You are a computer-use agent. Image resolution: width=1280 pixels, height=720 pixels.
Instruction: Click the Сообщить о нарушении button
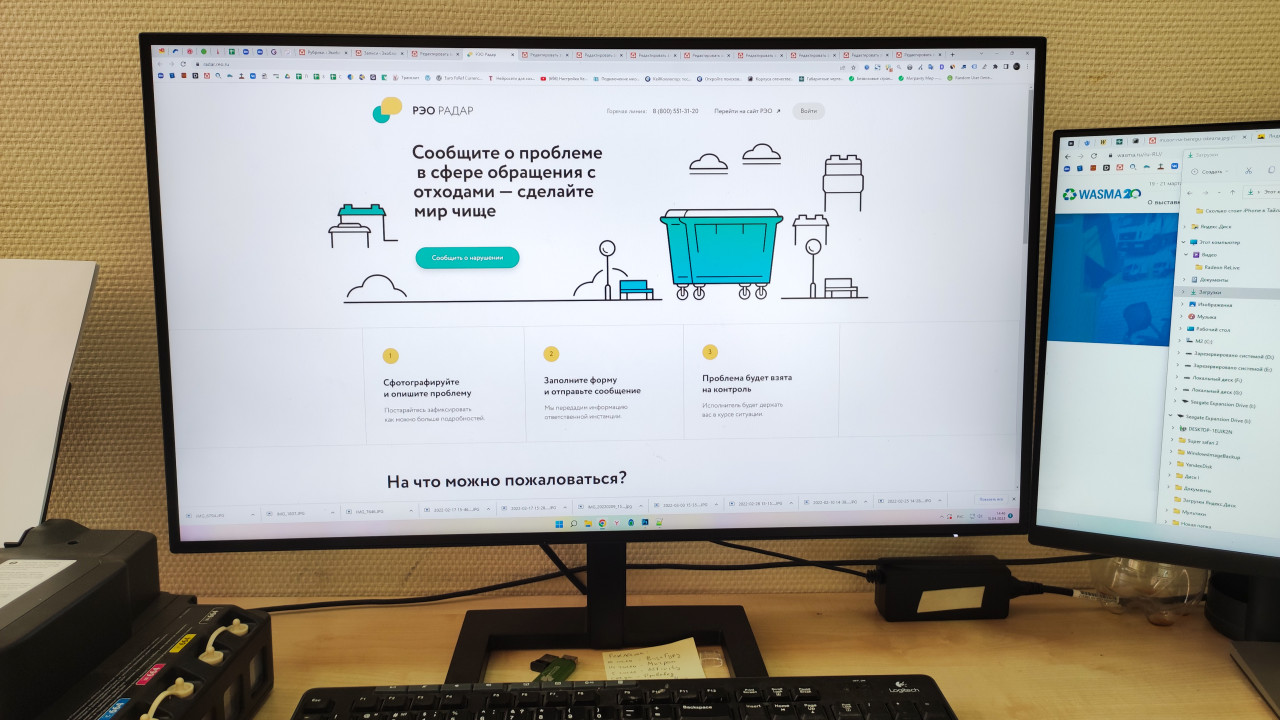tap(467, 257)
